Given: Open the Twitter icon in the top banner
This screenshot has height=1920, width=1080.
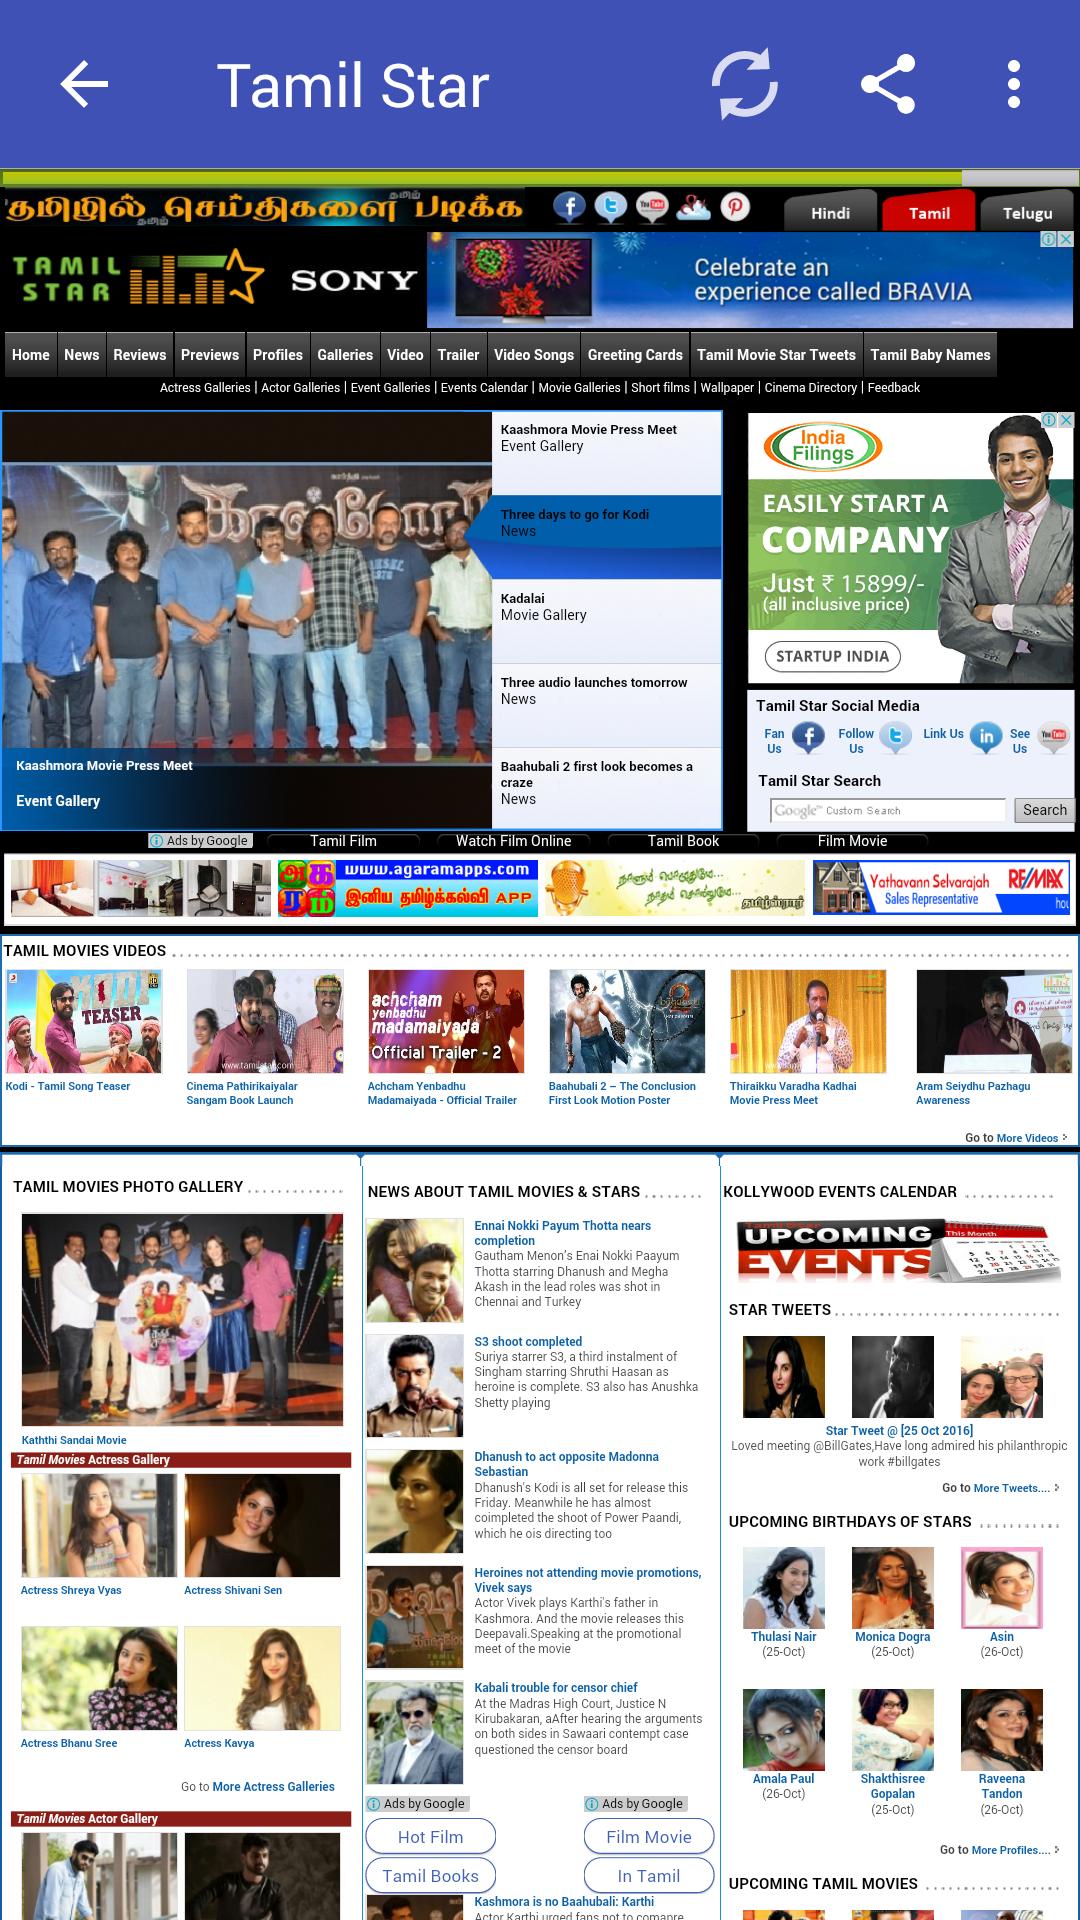Looking at the screenshot, I should [x=611, y=207].
